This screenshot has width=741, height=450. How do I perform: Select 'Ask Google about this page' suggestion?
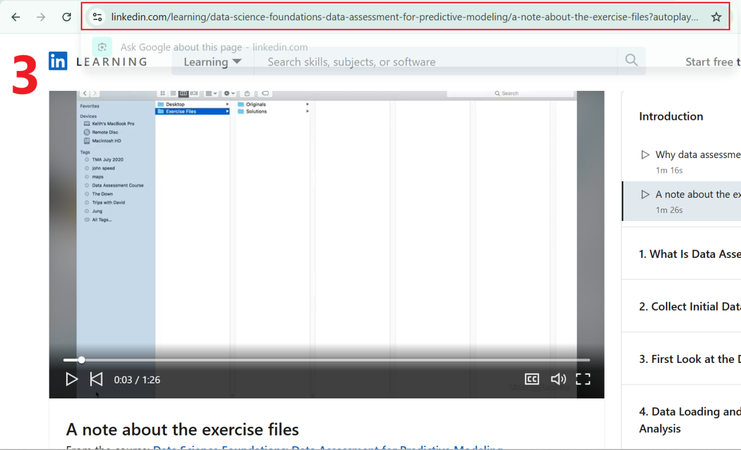point(214,47)
